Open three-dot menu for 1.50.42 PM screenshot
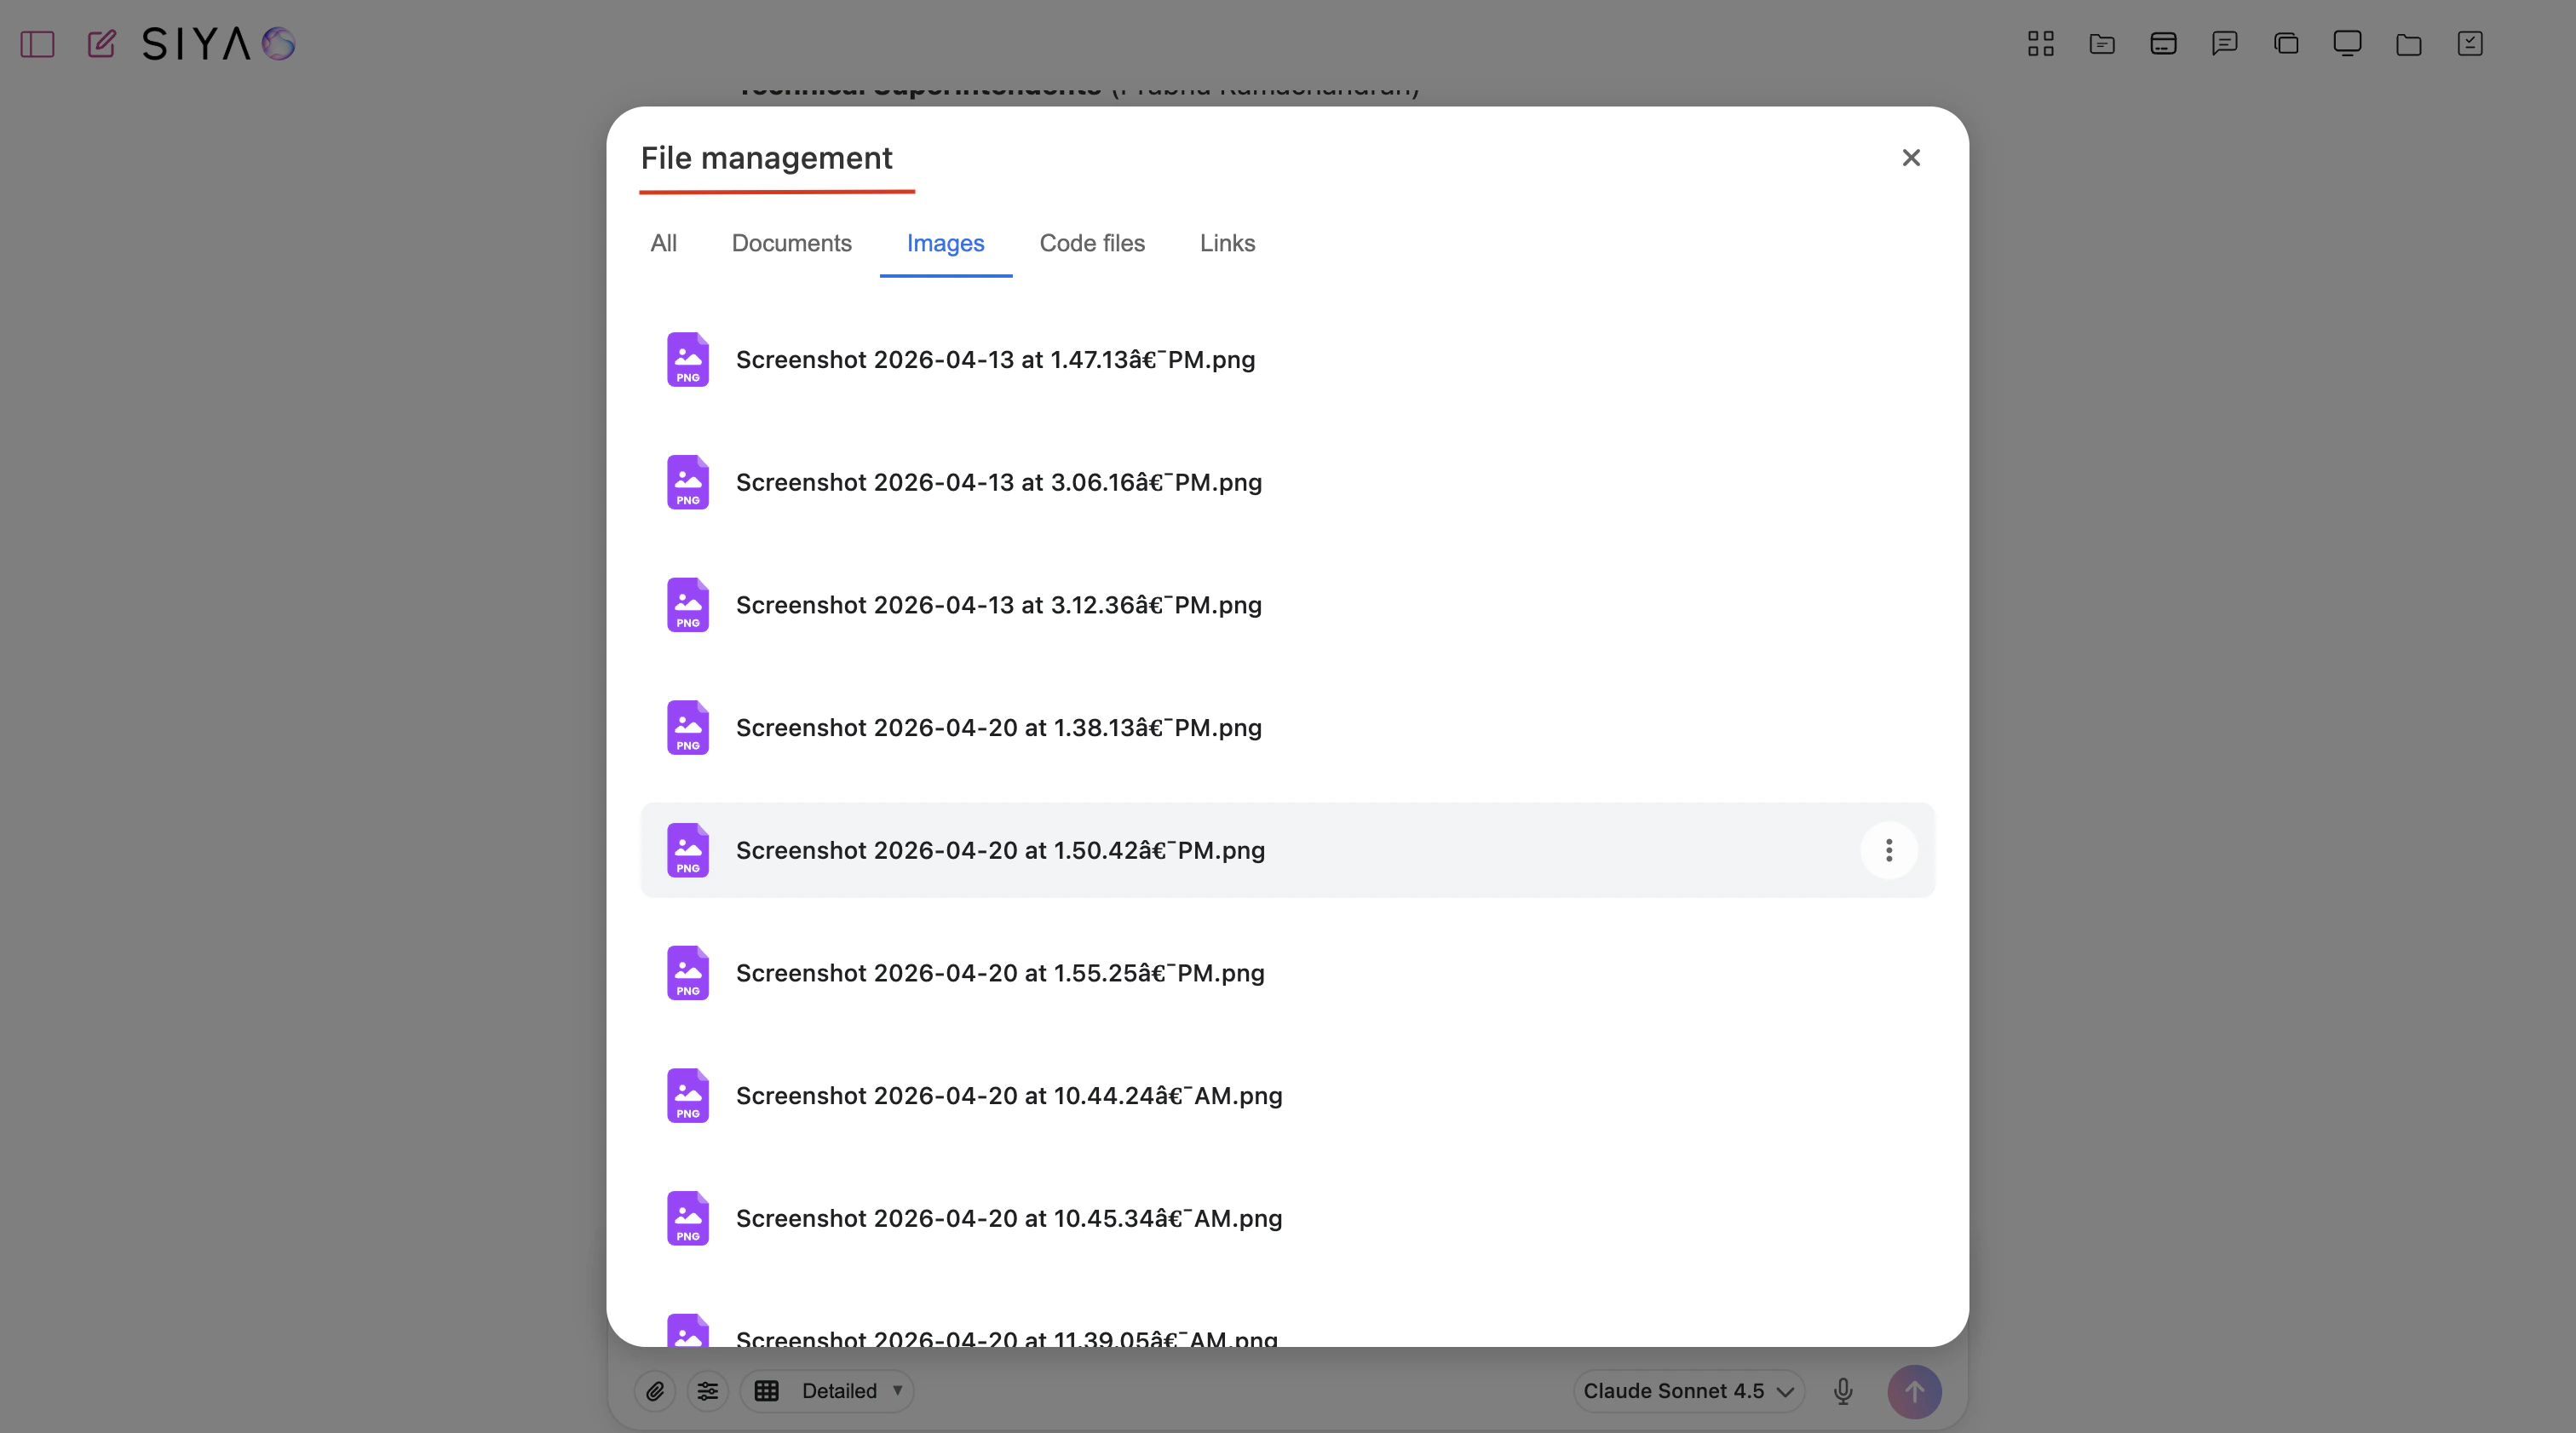2576x1433 pixels. click(1888, 850)
